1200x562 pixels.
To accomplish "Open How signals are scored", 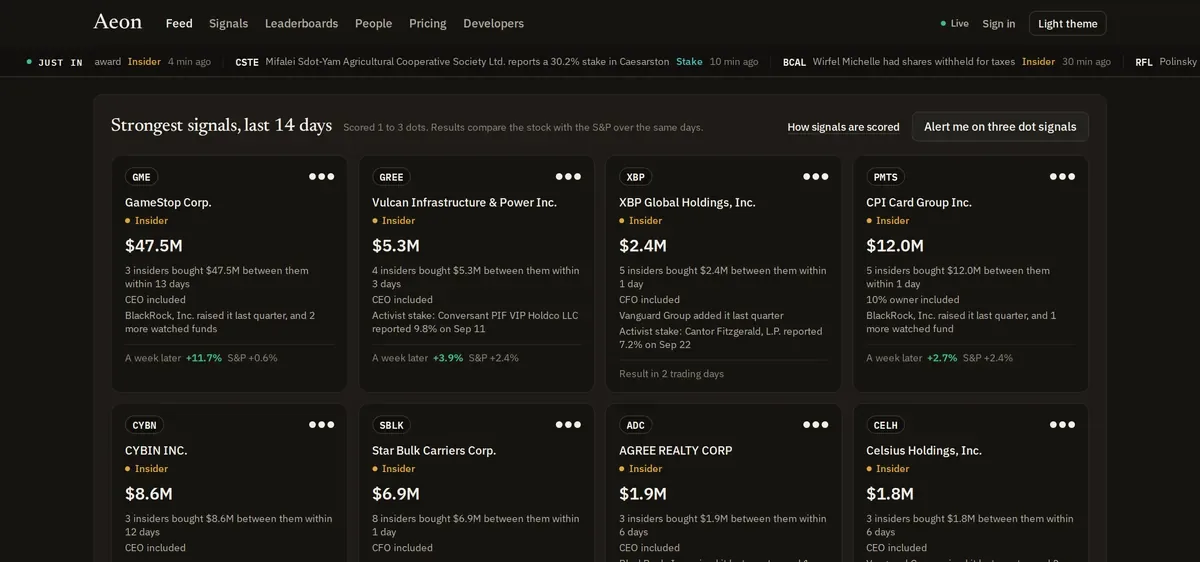I will pyautogui.click(x=843, y=127).
